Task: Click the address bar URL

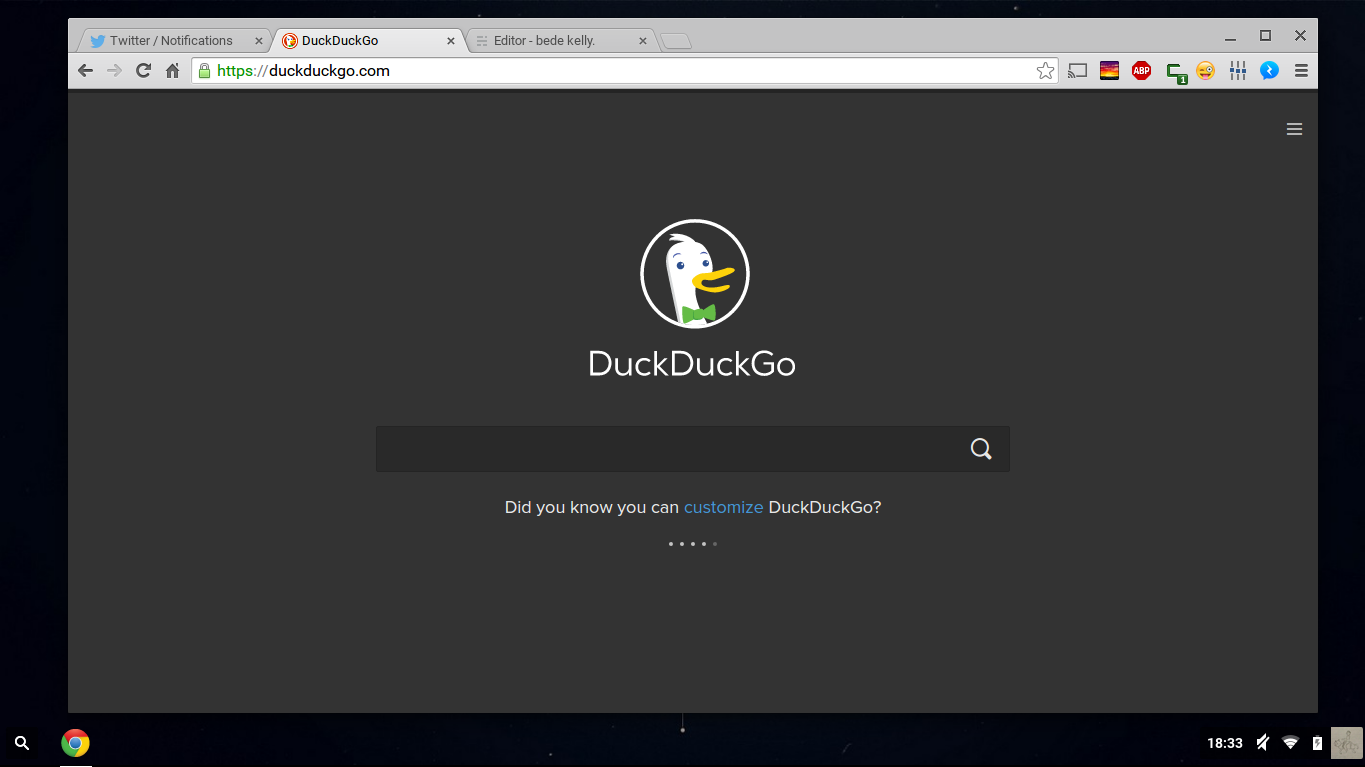Action: click(303, 71)
